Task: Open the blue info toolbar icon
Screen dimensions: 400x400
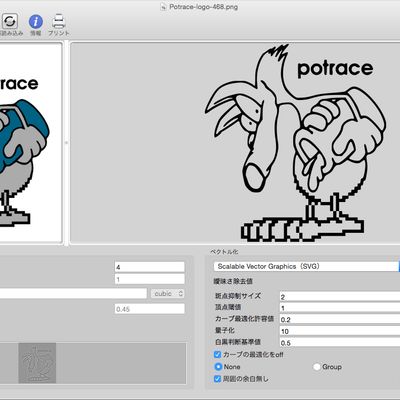Action: (x=36, y=22)
